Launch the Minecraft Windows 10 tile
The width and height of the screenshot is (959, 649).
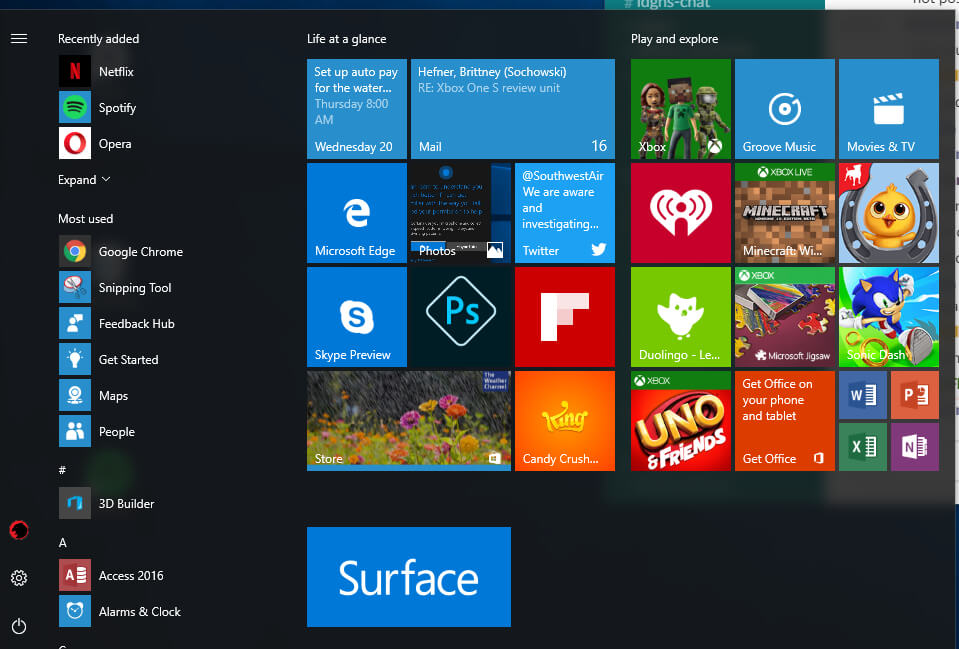pos(785,213)
